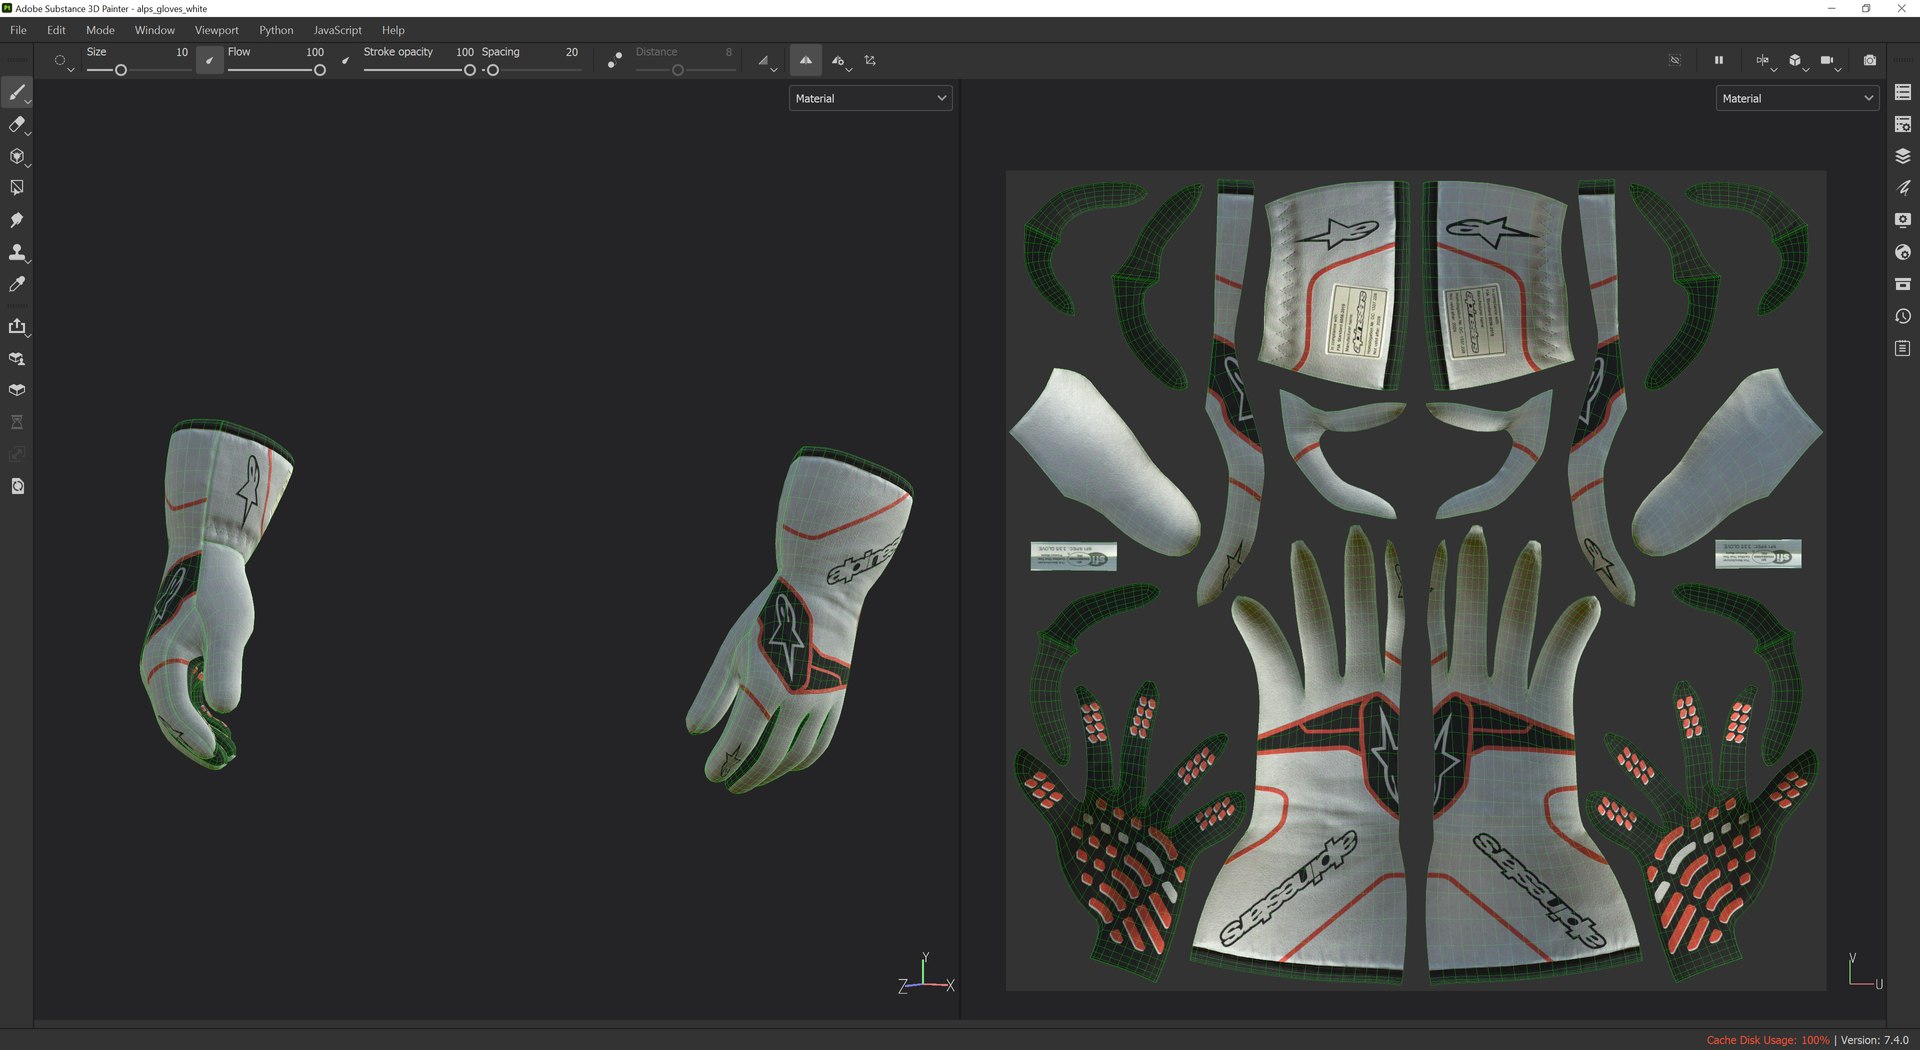Image resolution: width=1920 pixels, height=1050 pixels.
Task: Open the Viewport menu
Action: click(x=216, y=30)
